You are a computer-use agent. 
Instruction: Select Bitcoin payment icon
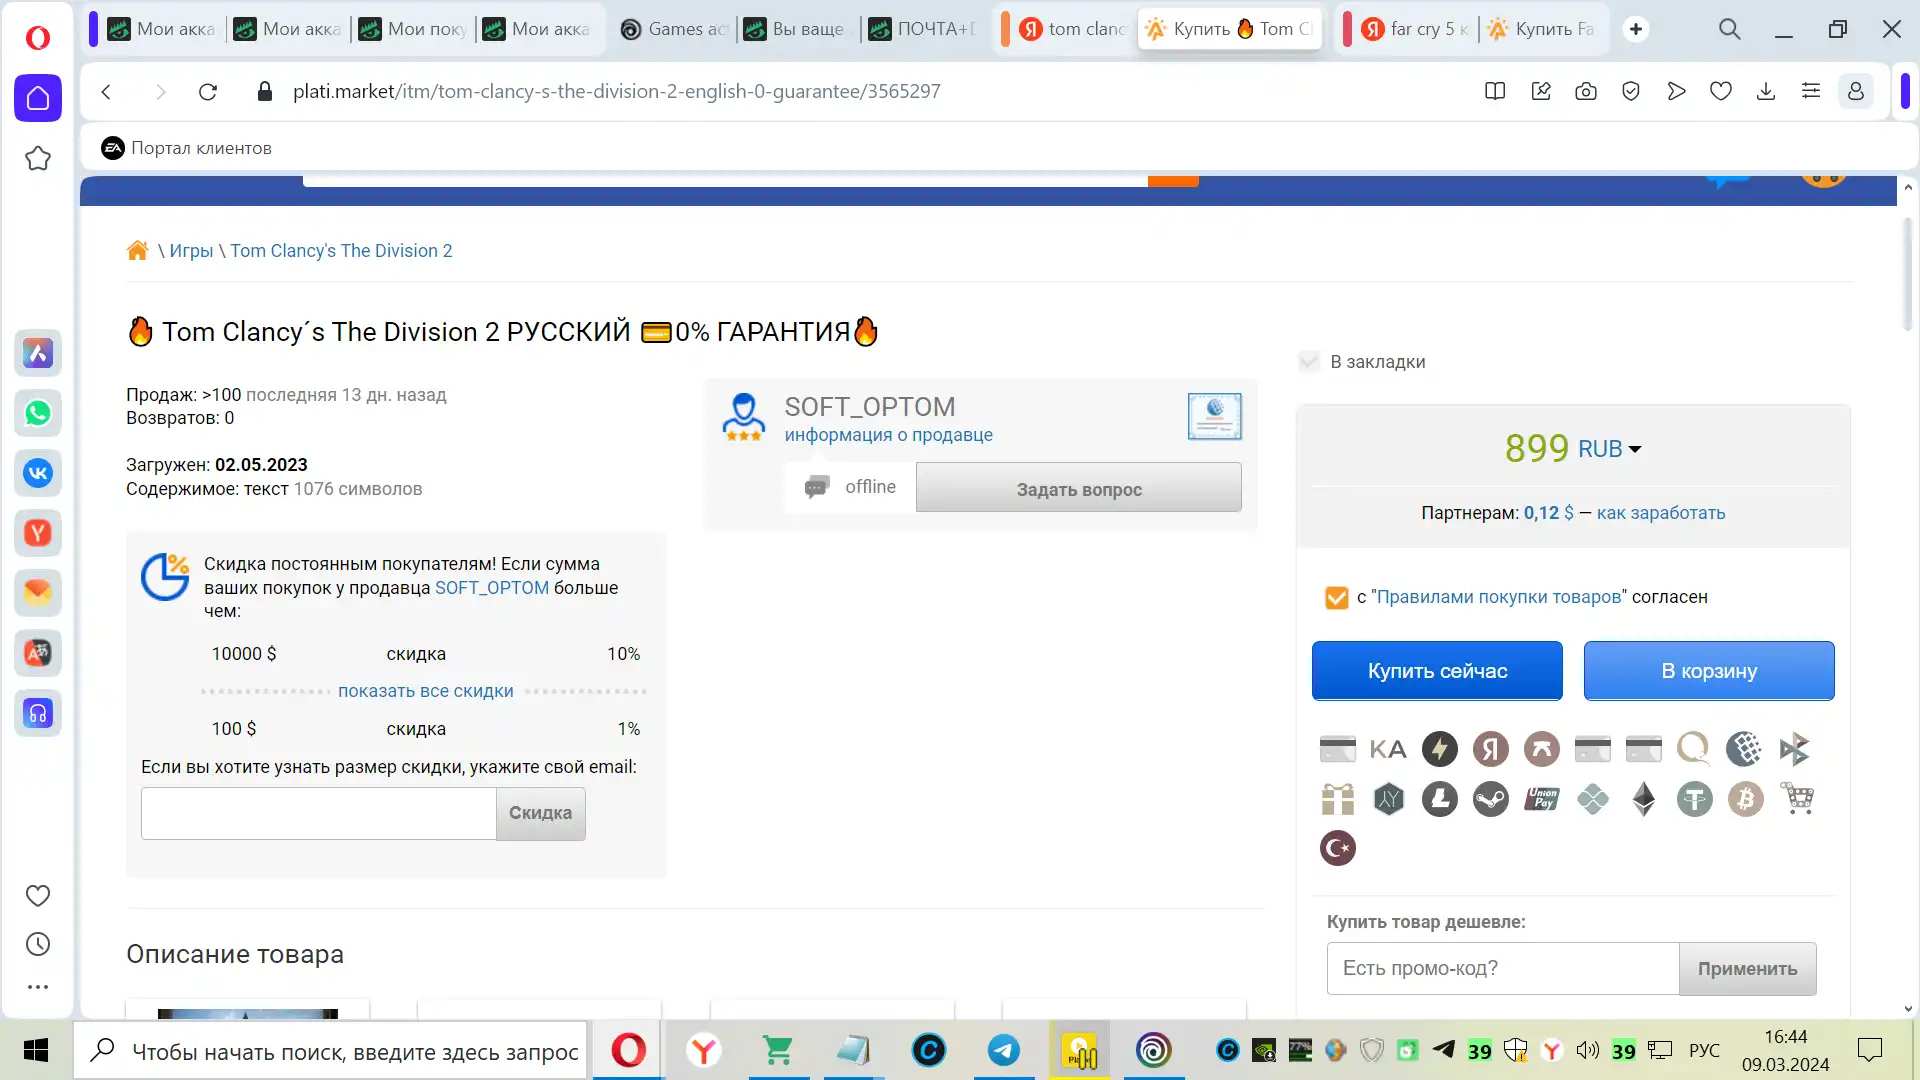[x=1746, y=799]
